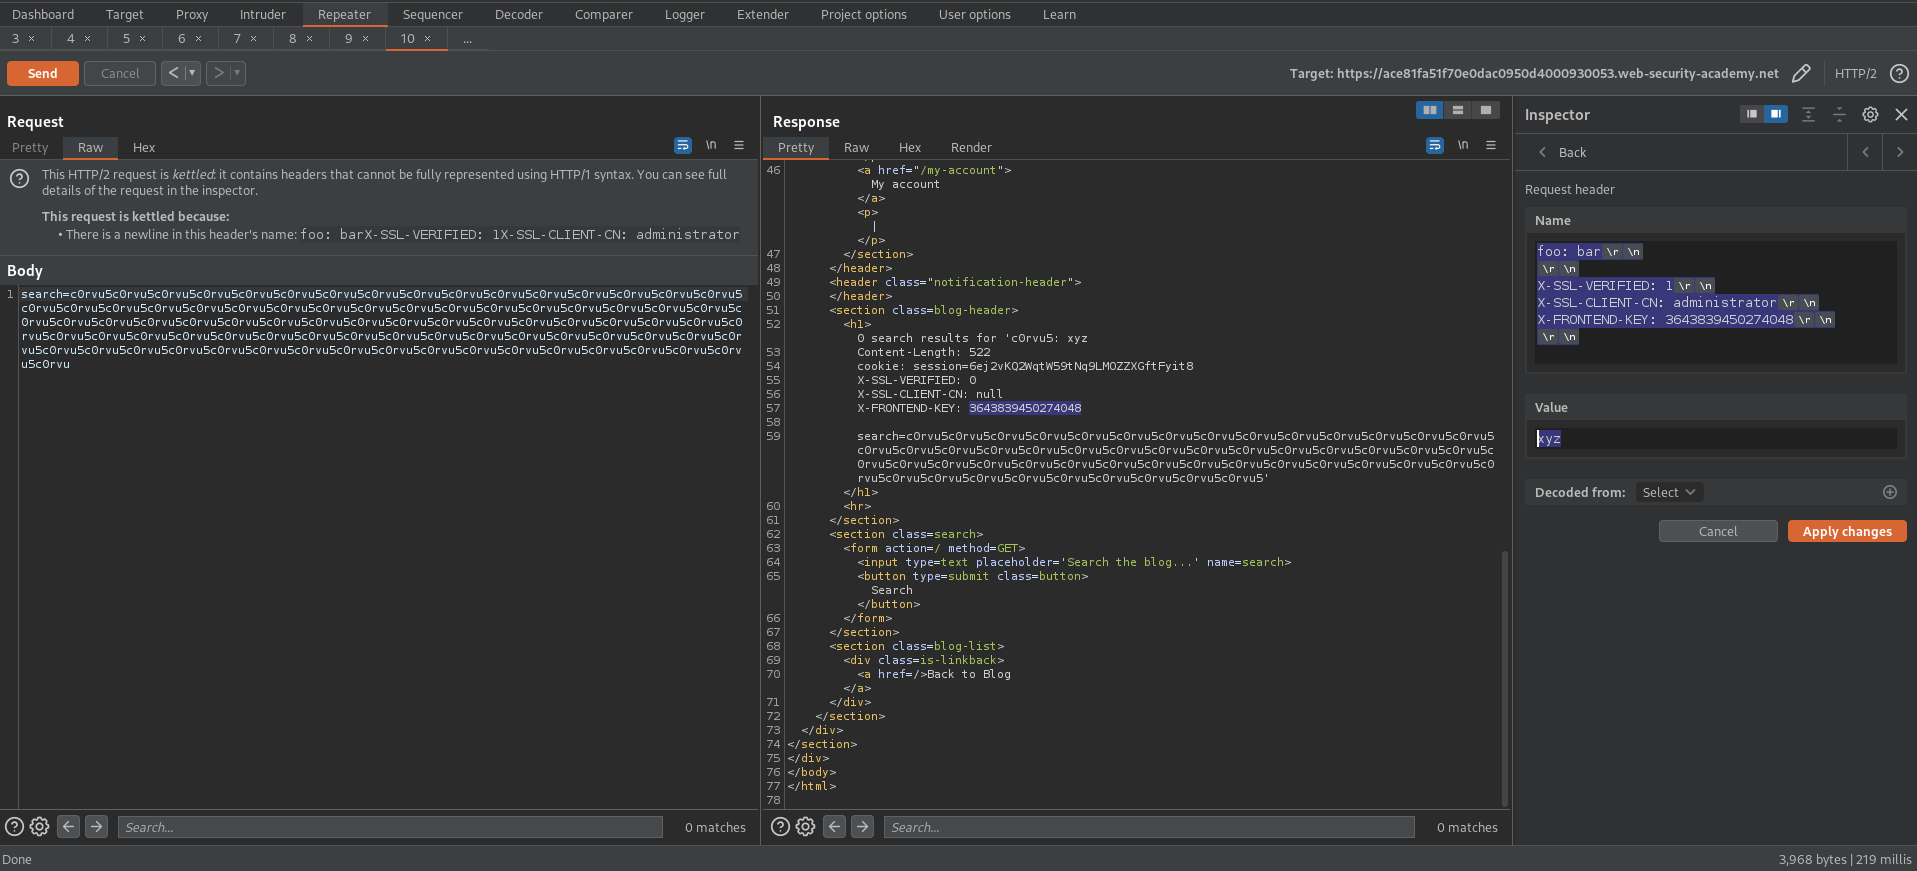Collapse all Inspector sections icon
The width and height of the screenshot is (1917, 871).
pos(1839,114)
